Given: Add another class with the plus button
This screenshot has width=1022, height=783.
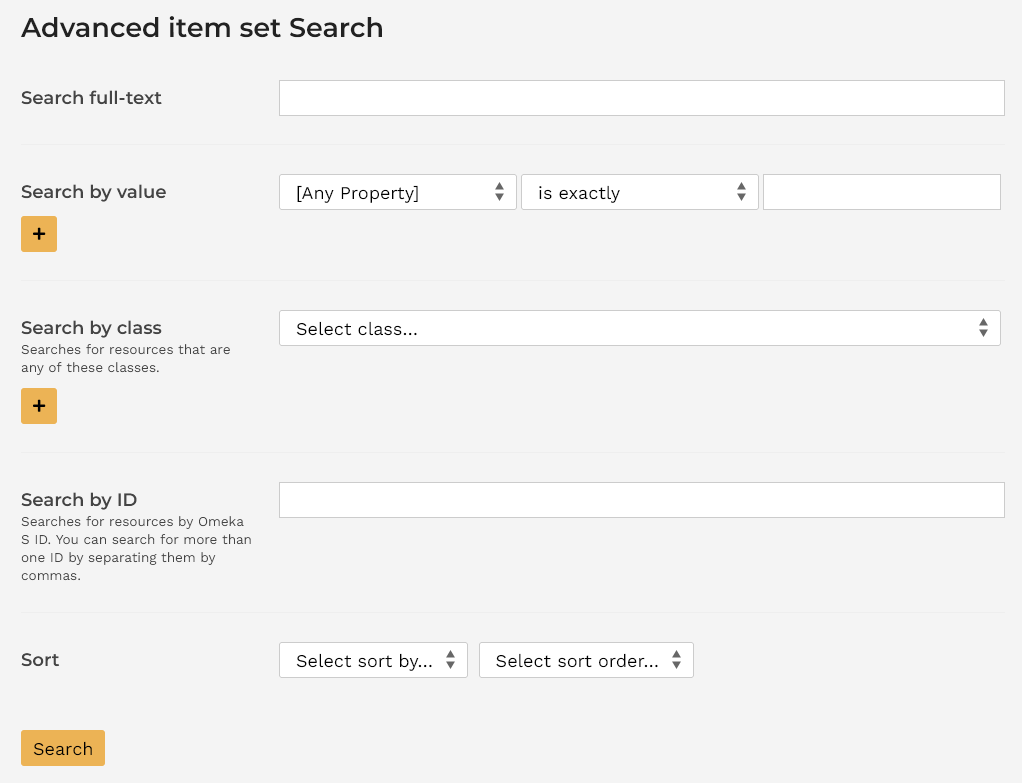Looking at the screenshot, I should (x=39, y=406).
